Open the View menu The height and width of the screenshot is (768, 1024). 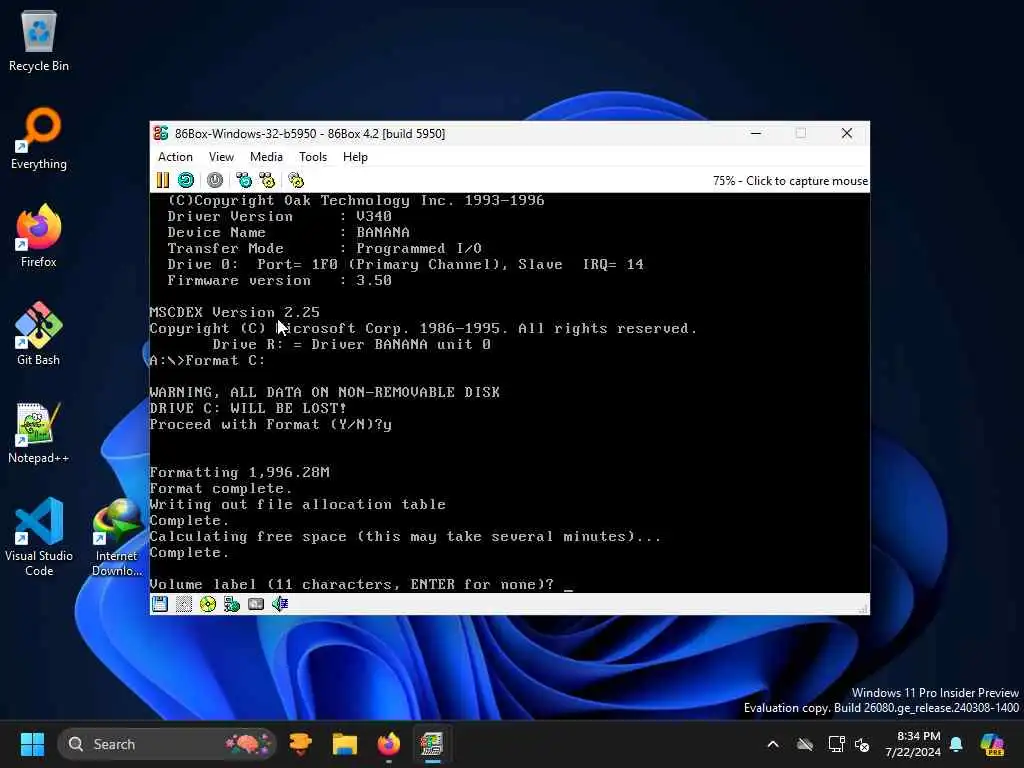click(x=221, y=157)
